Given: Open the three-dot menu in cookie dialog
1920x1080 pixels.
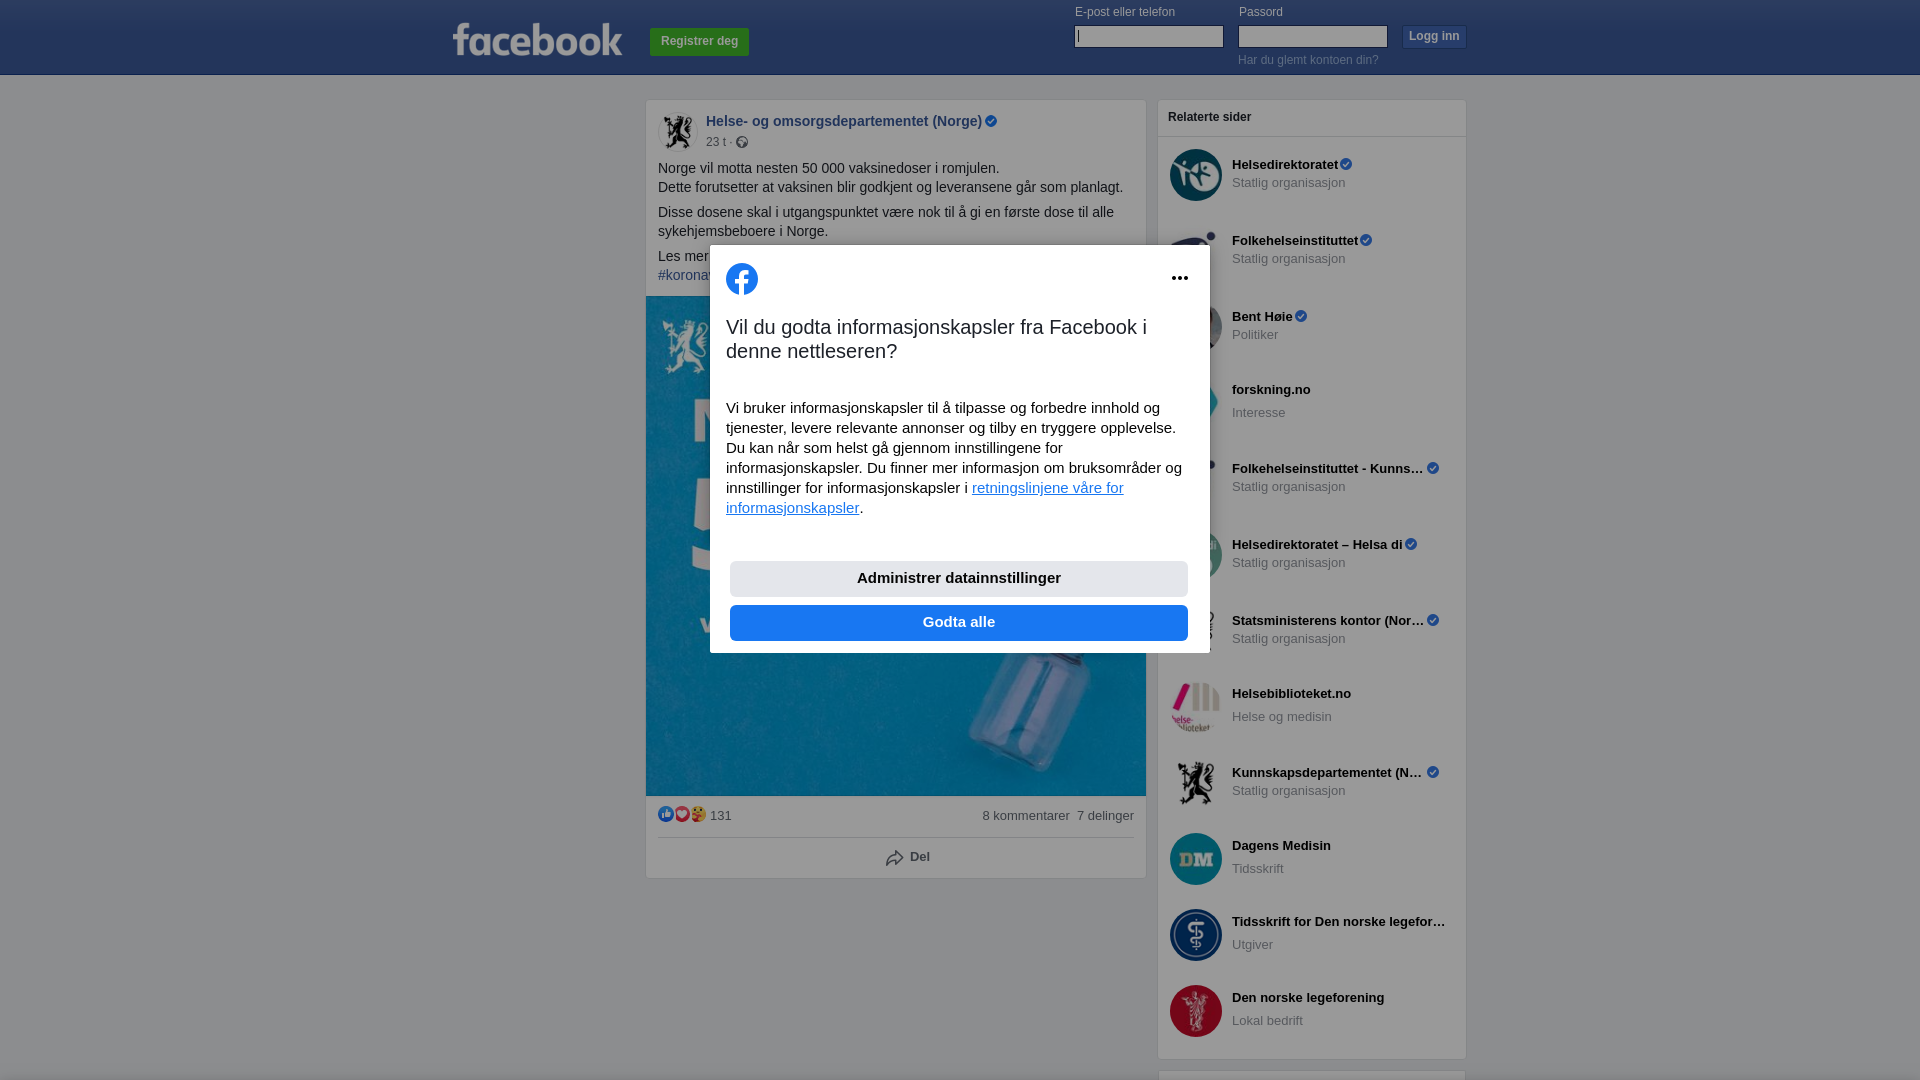Looking at the screenshot, I should point(1180,279).
